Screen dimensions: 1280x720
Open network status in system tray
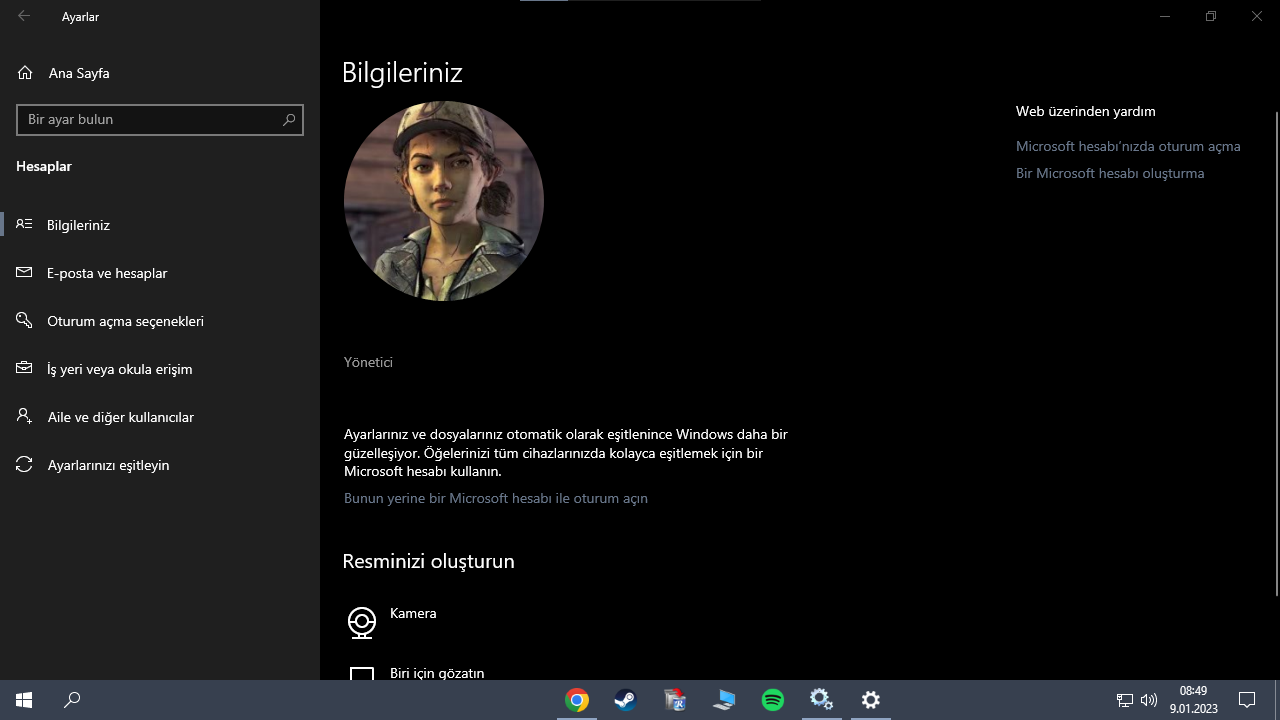tap(1125, 700)
